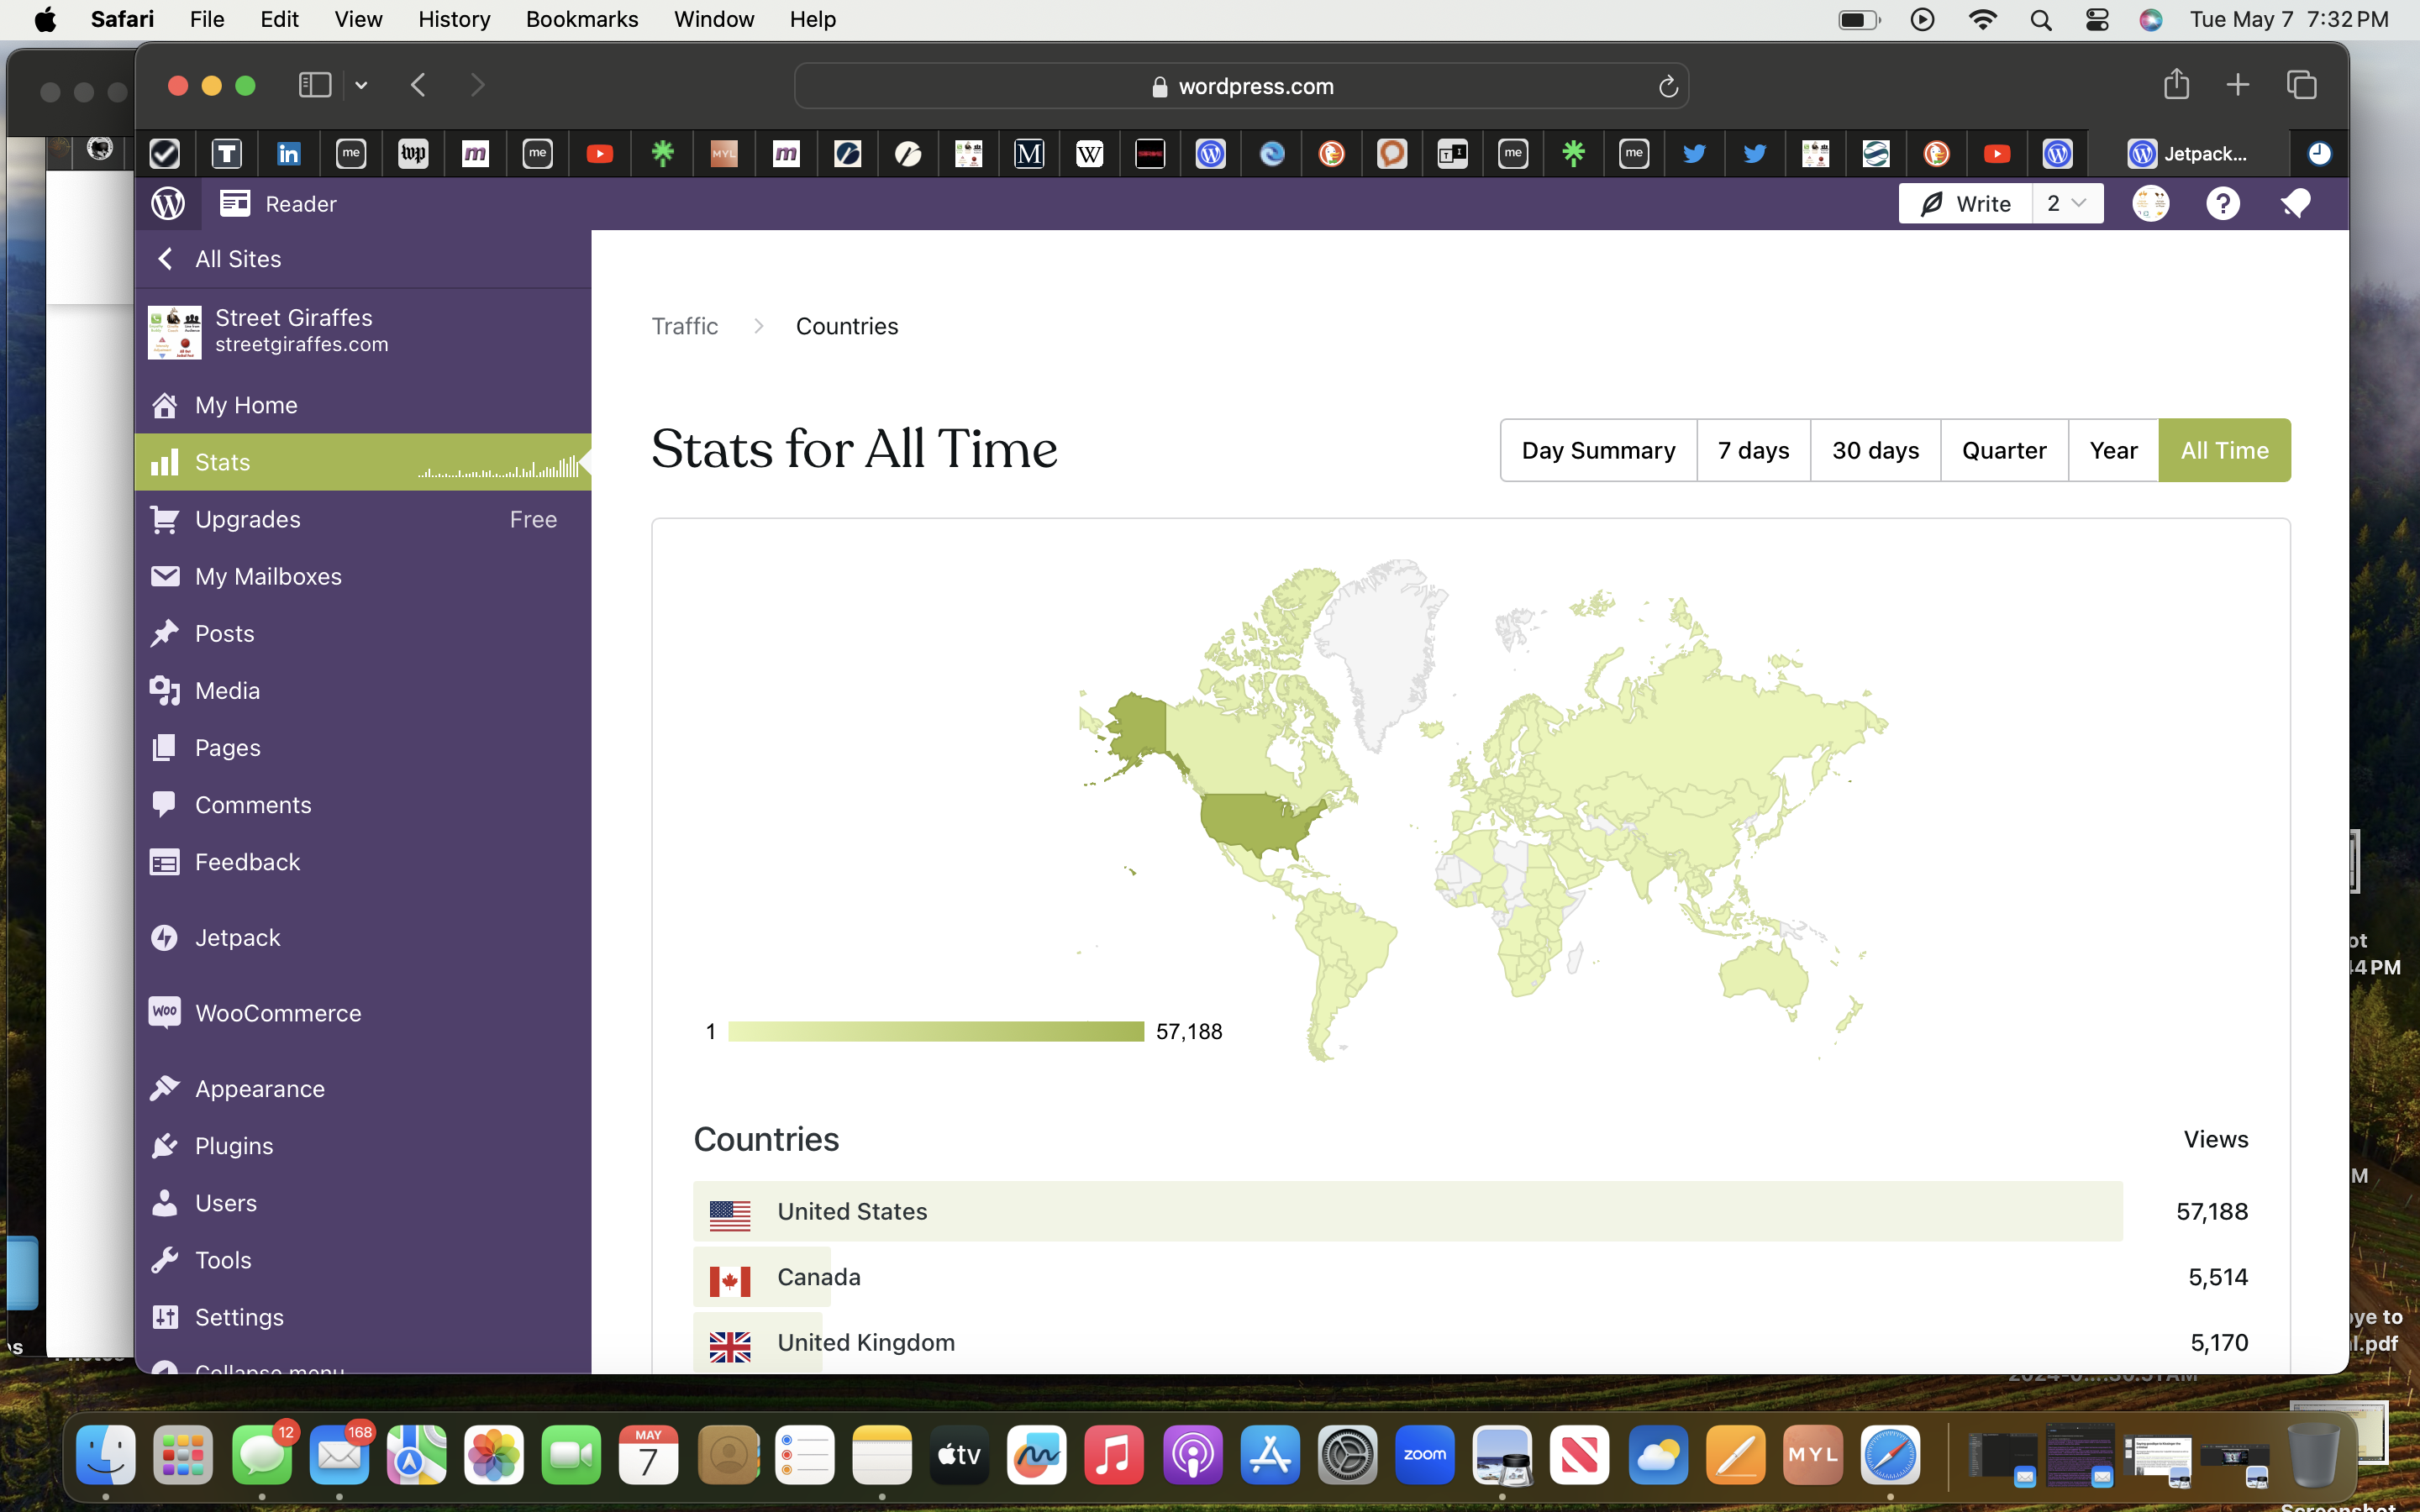
Task: Open WooCommerce in sidebar
Action: 277,1013
